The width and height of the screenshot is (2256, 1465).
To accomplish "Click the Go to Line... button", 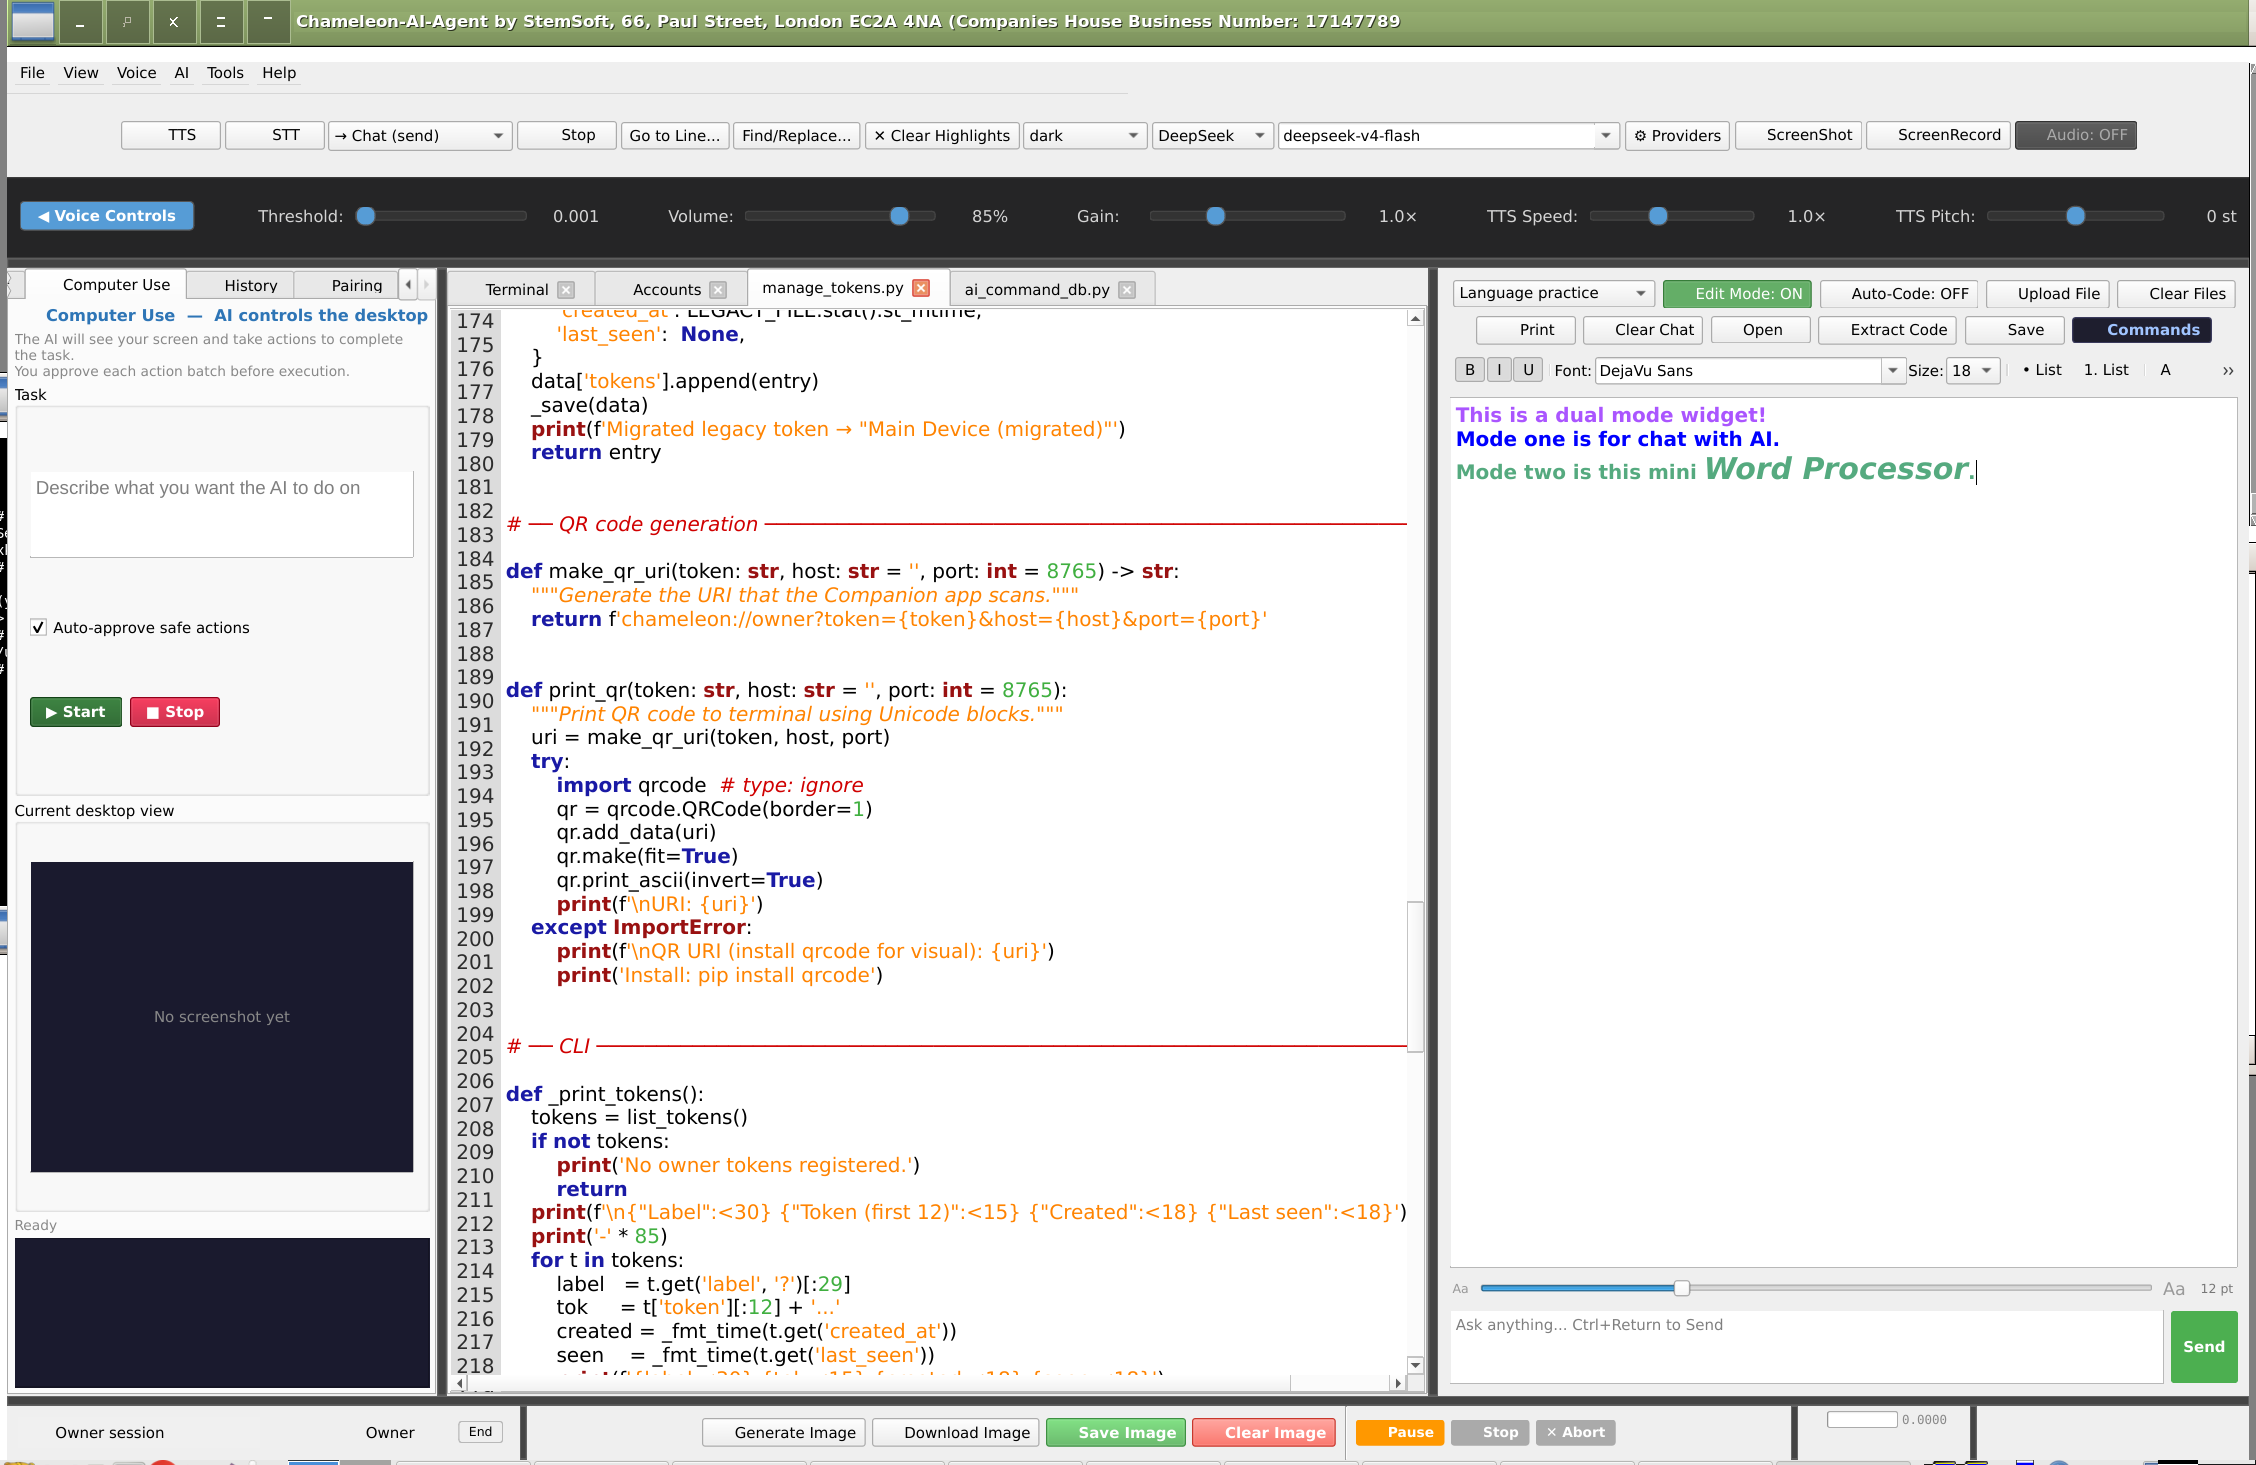I will point(675,135).
